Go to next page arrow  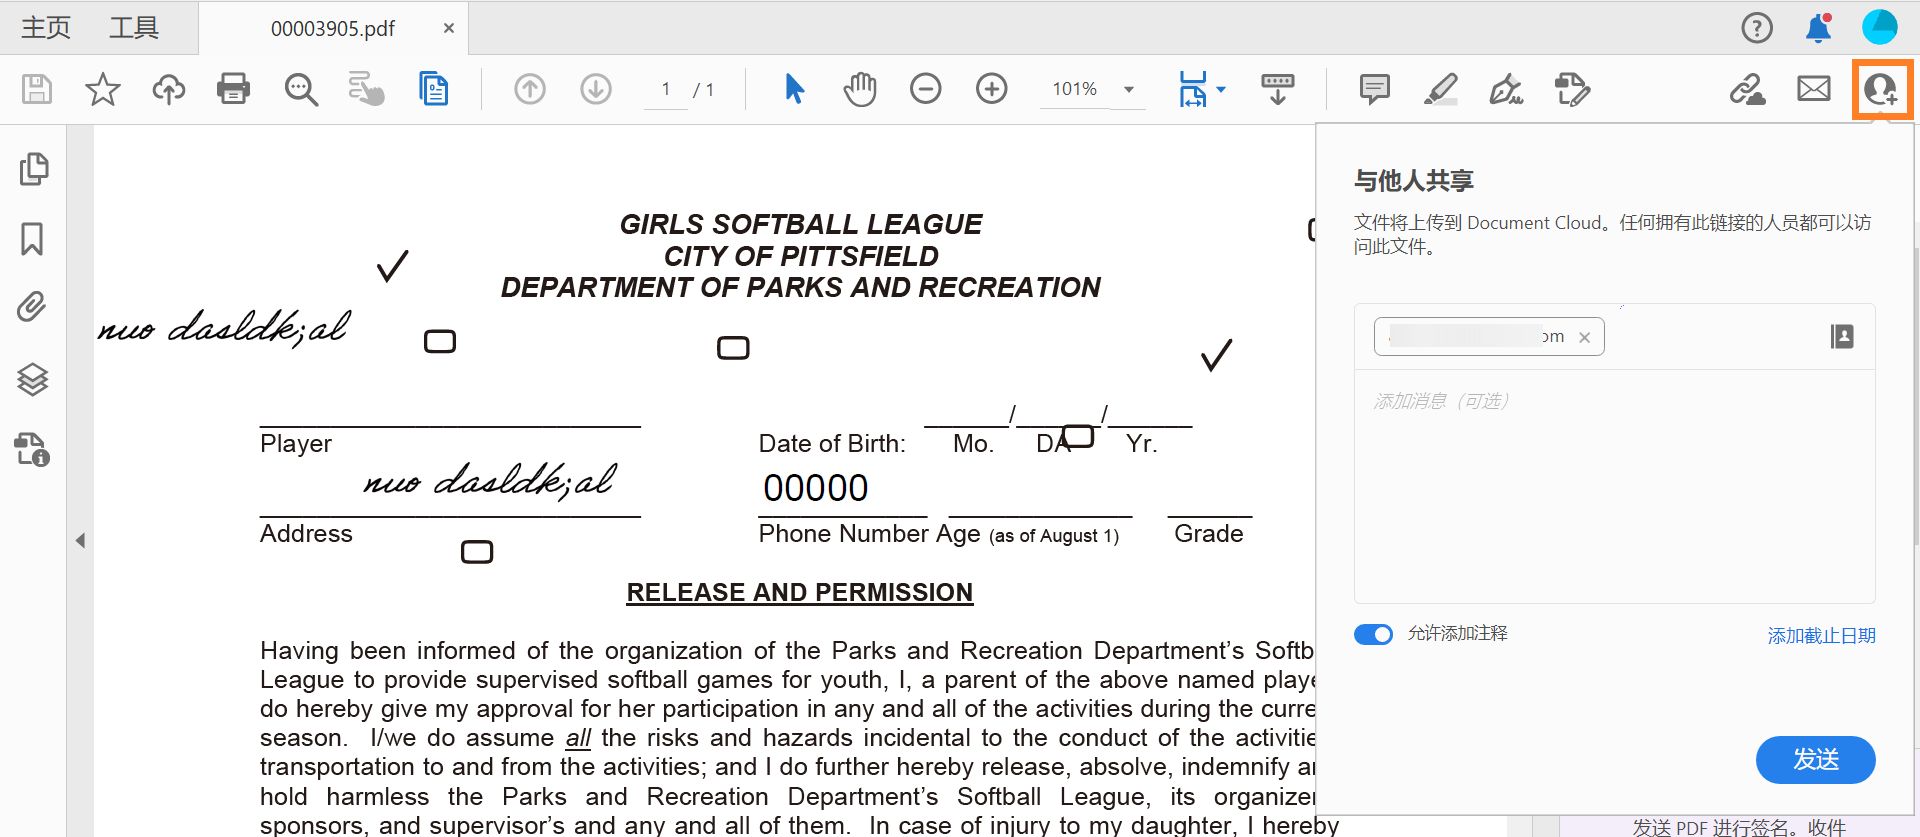[596, 89]
